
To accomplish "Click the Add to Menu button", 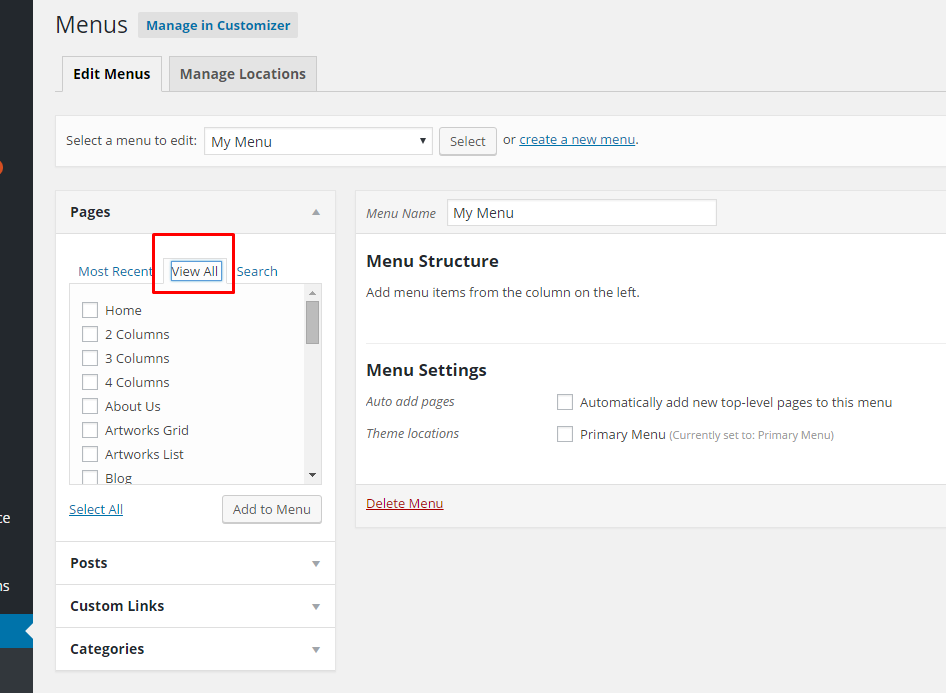I will pyautogui.click(x=271, y=510).
